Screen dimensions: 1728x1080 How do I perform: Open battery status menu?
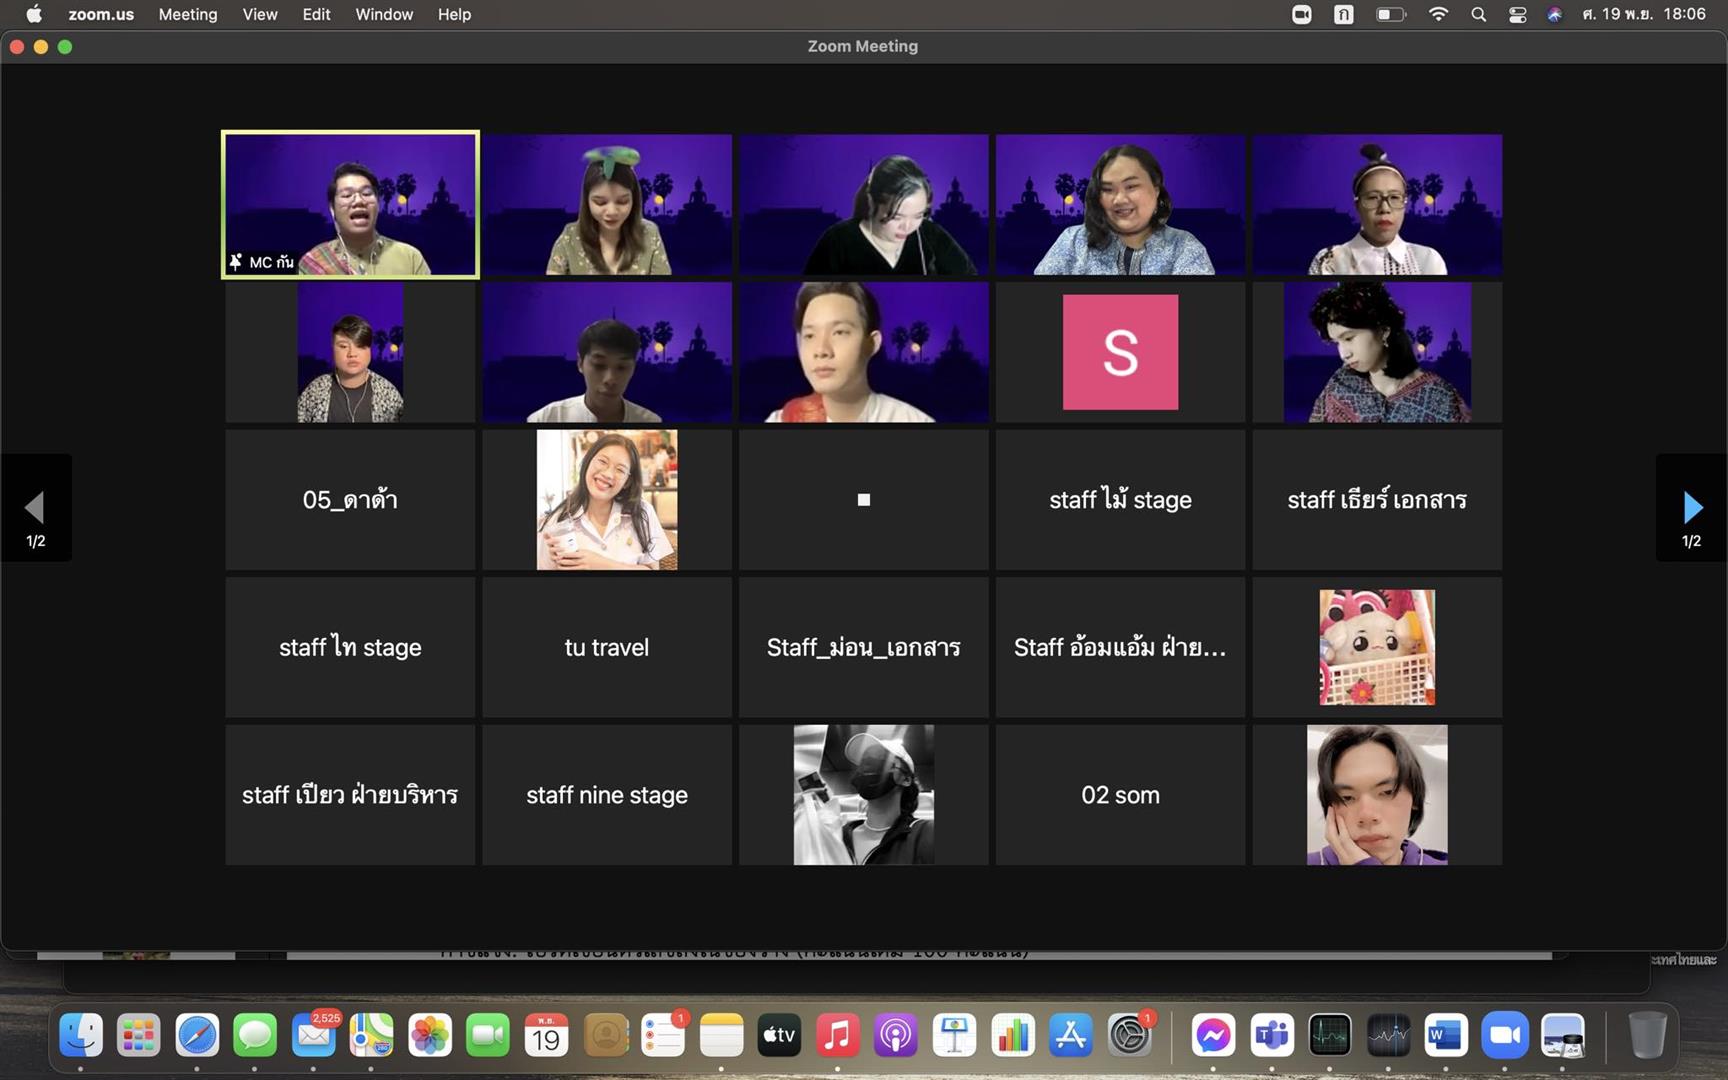click(1391, 14)
